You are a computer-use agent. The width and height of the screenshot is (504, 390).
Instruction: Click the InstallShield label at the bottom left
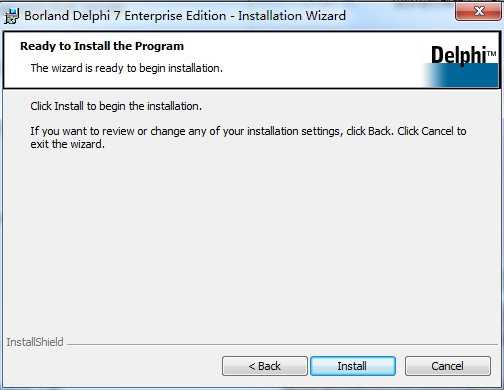point(35,342)
